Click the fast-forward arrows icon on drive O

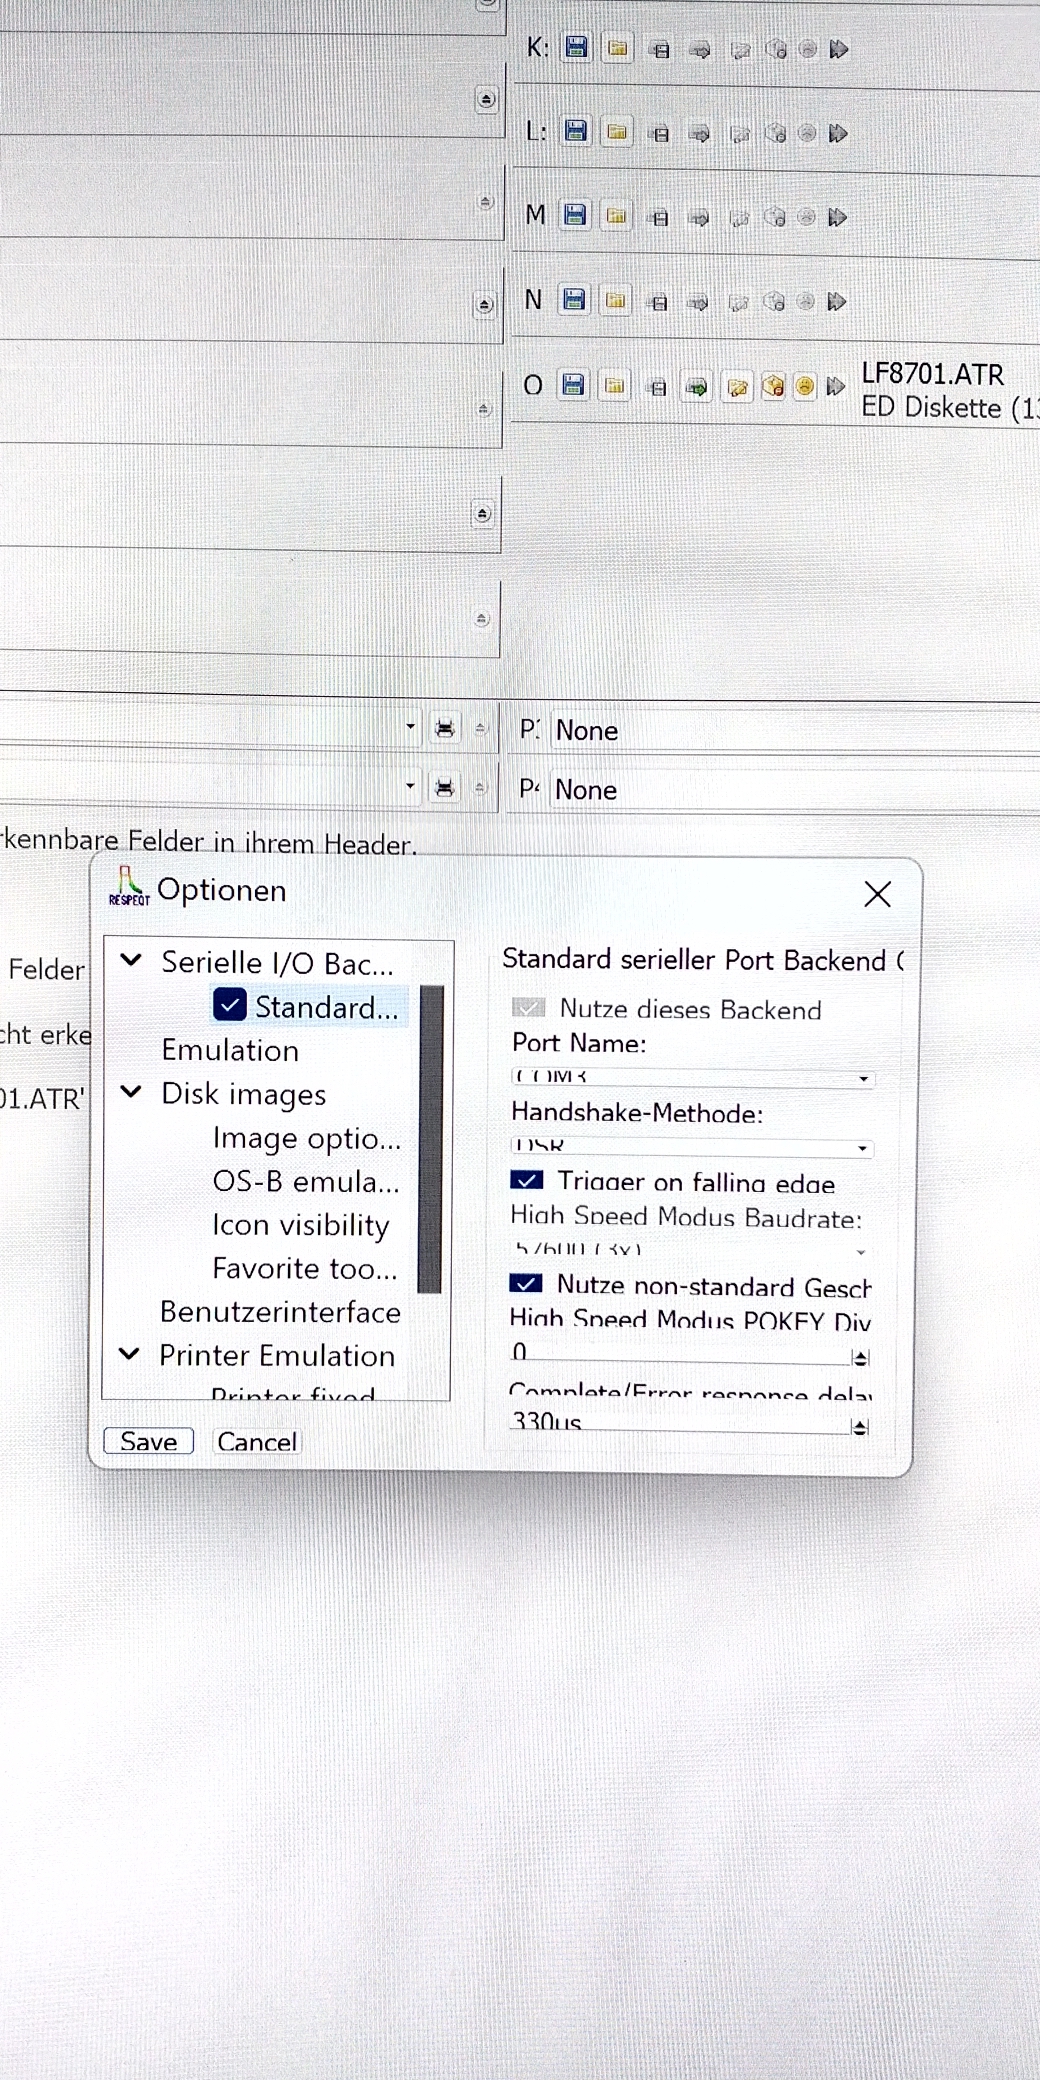(836, 386)
